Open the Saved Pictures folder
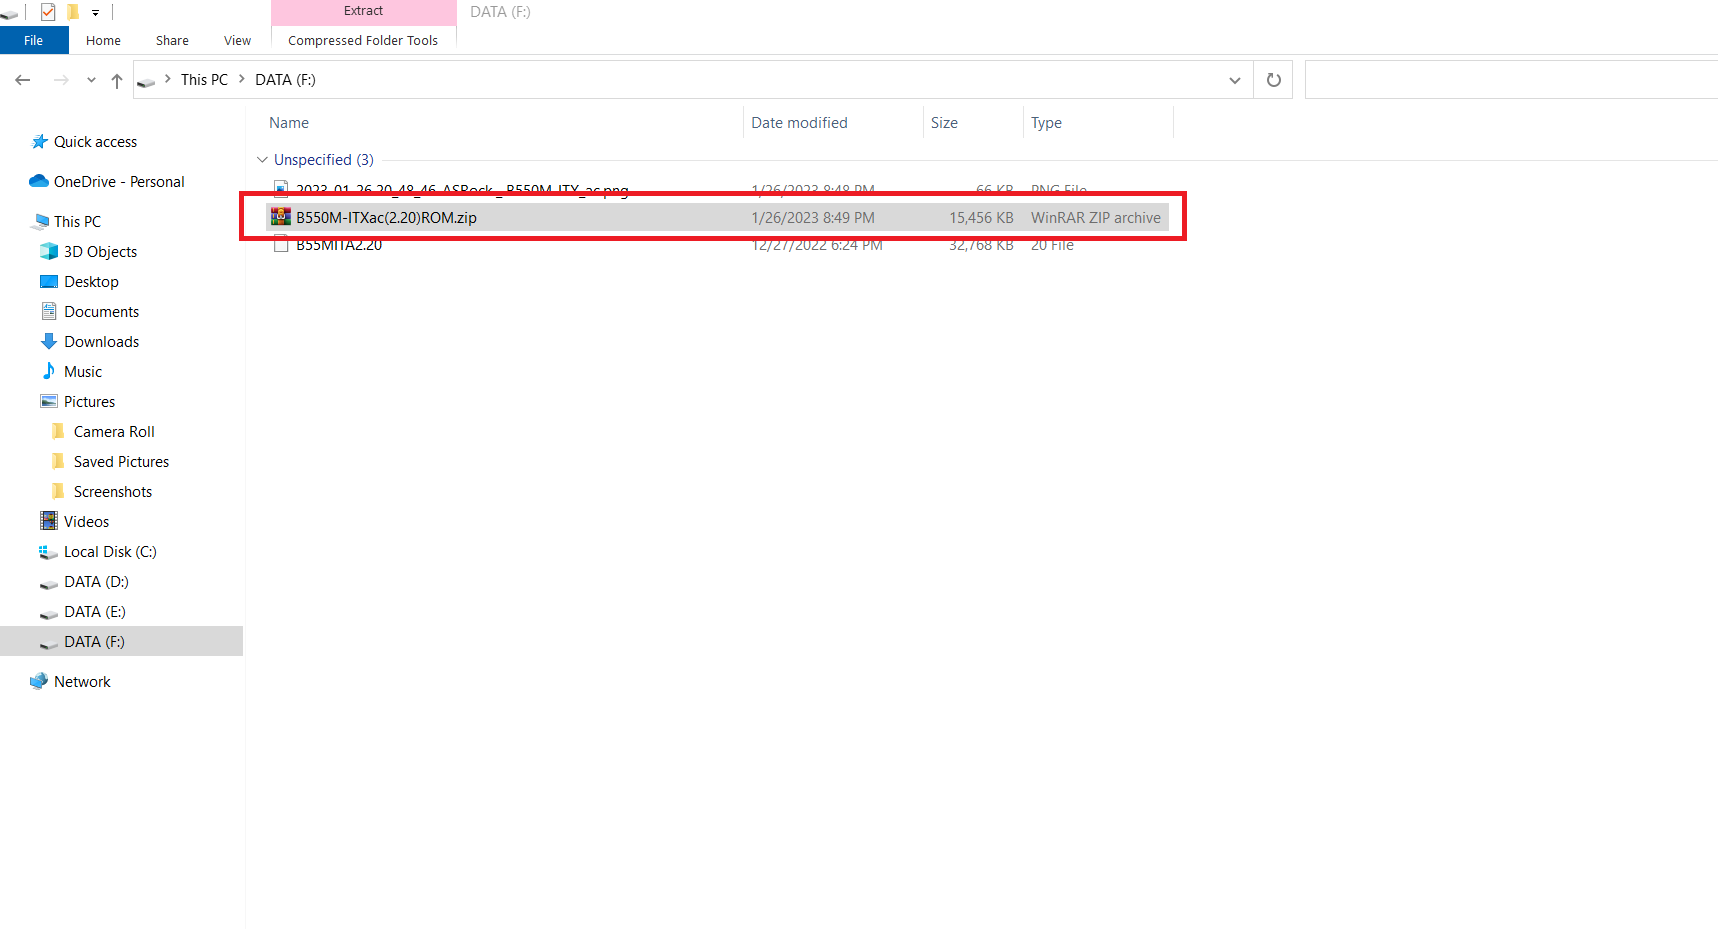Image resolution: width=1718 pixels, height=929 pixels. click(121, 462)
